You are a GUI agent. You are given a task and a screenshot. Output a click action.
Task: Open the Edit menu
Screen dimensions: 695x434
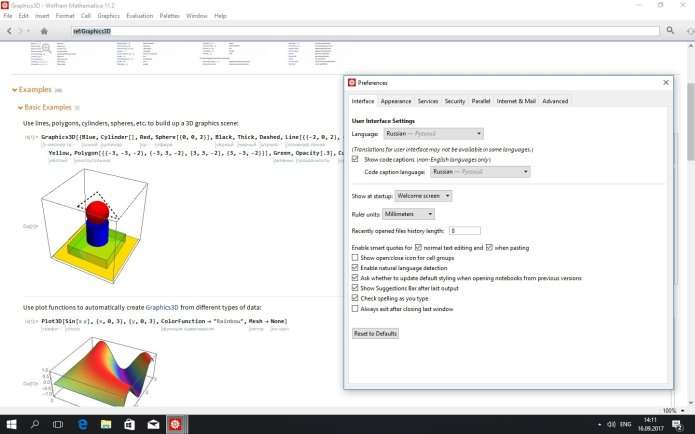coord(23,16)
